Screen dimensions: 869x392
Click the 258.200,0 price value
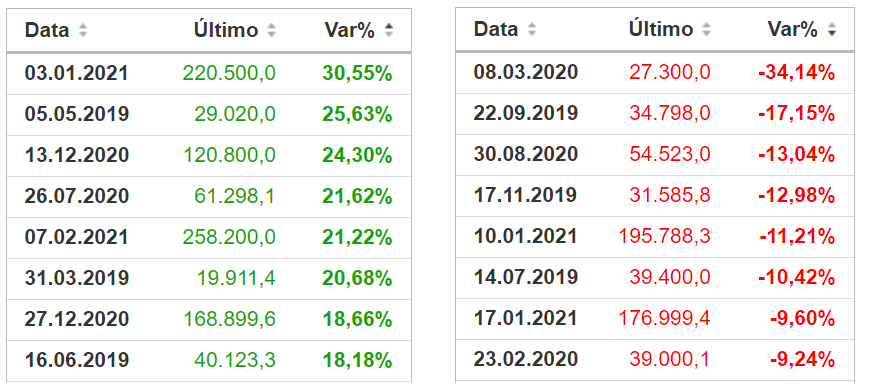[229, 237]
